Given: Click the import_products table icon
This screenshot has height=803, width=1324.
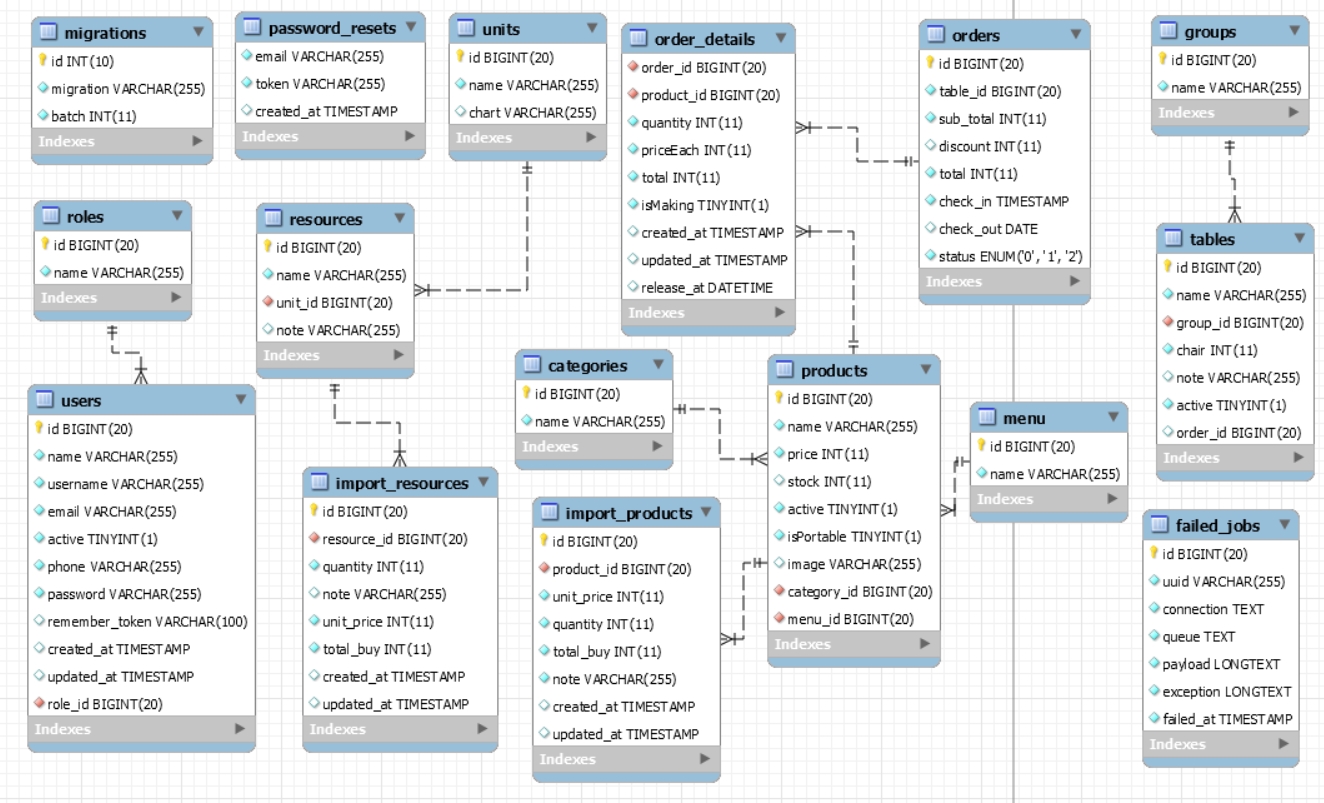Looking at the screenshot, I should coord(549,513).
